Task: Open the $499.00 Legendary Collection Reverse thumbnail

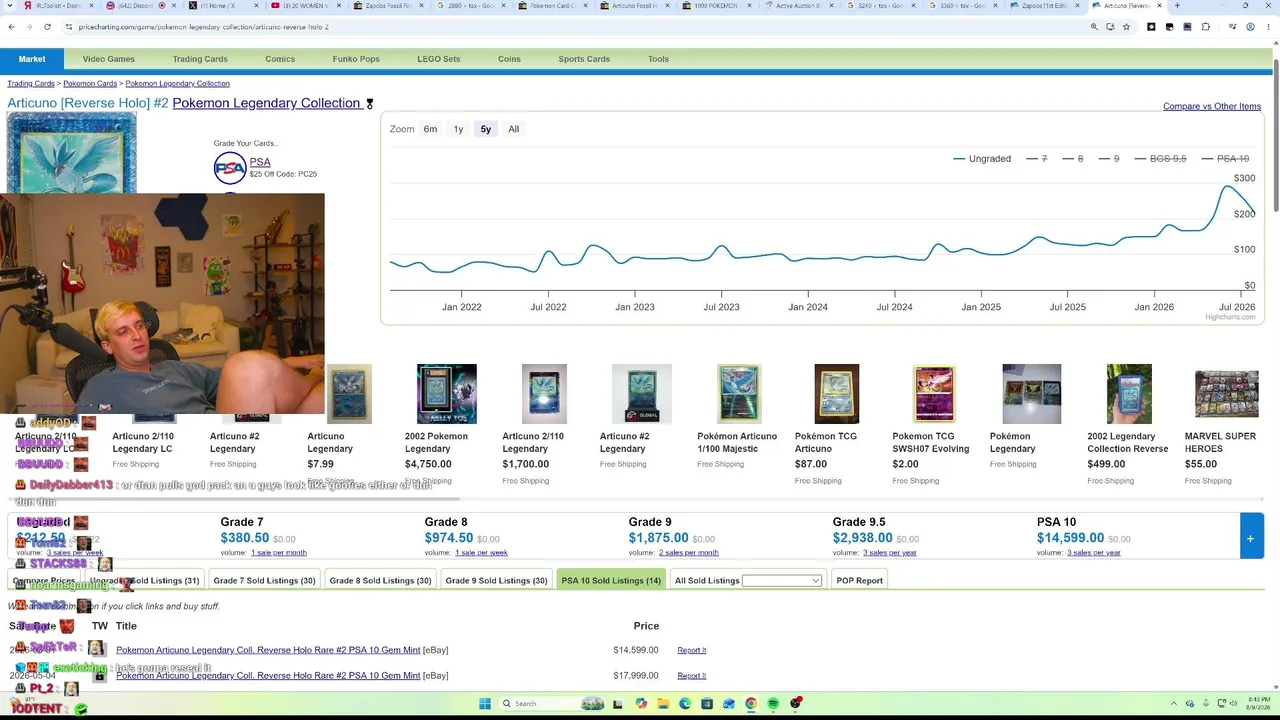Action: coord(1129,394)
